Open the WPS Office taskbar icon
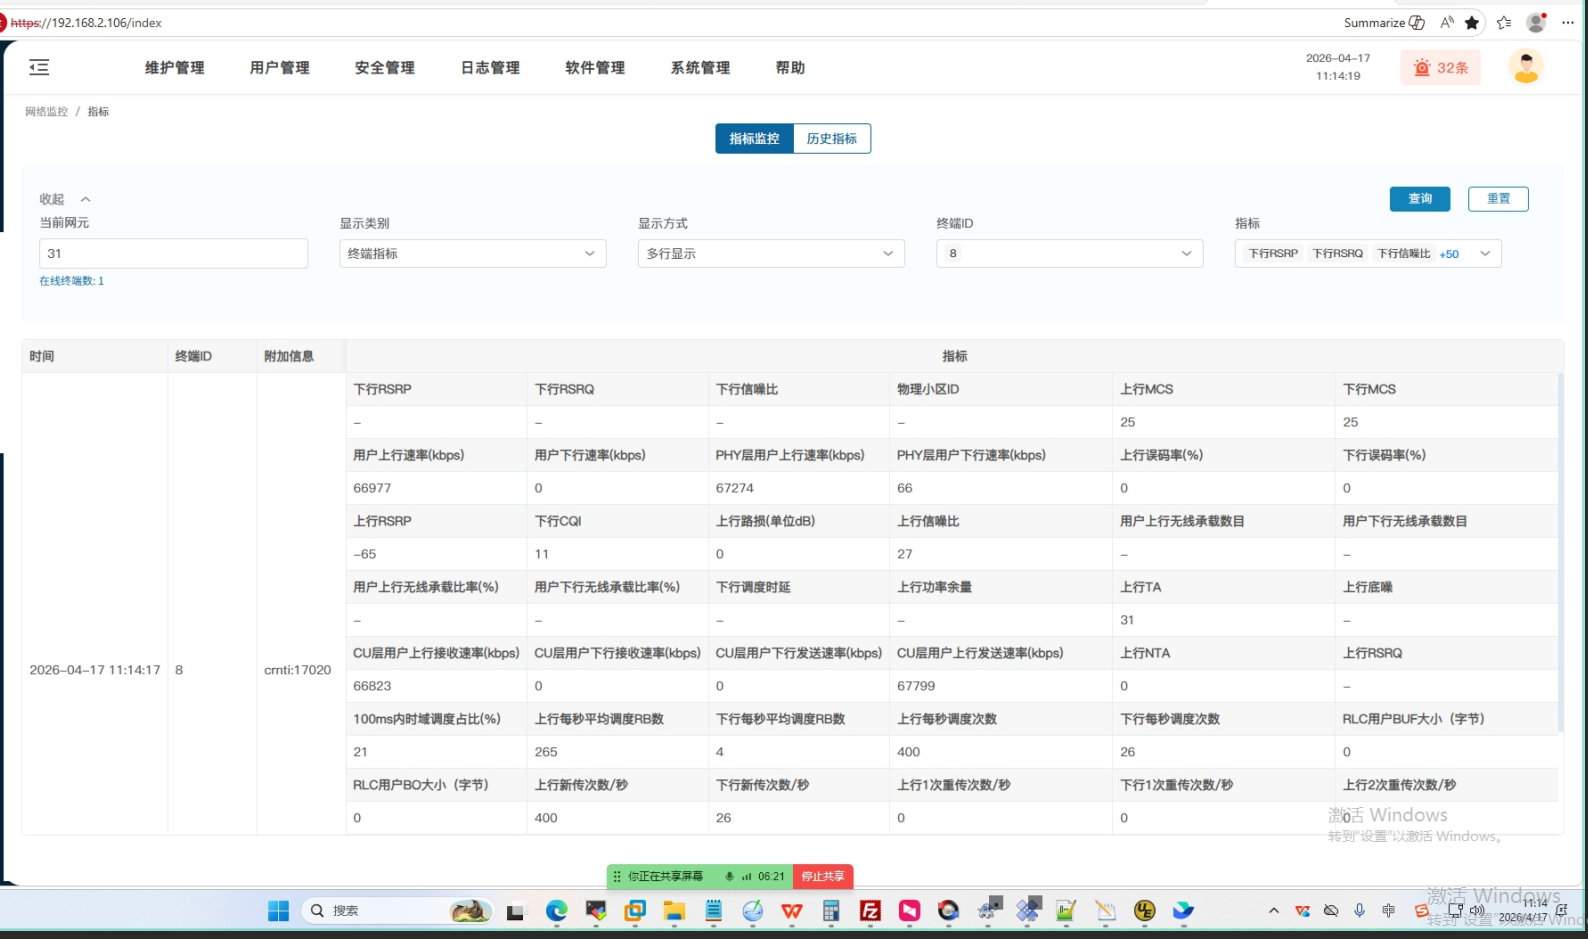This screenshot has height=939, width=1588. 792,910
